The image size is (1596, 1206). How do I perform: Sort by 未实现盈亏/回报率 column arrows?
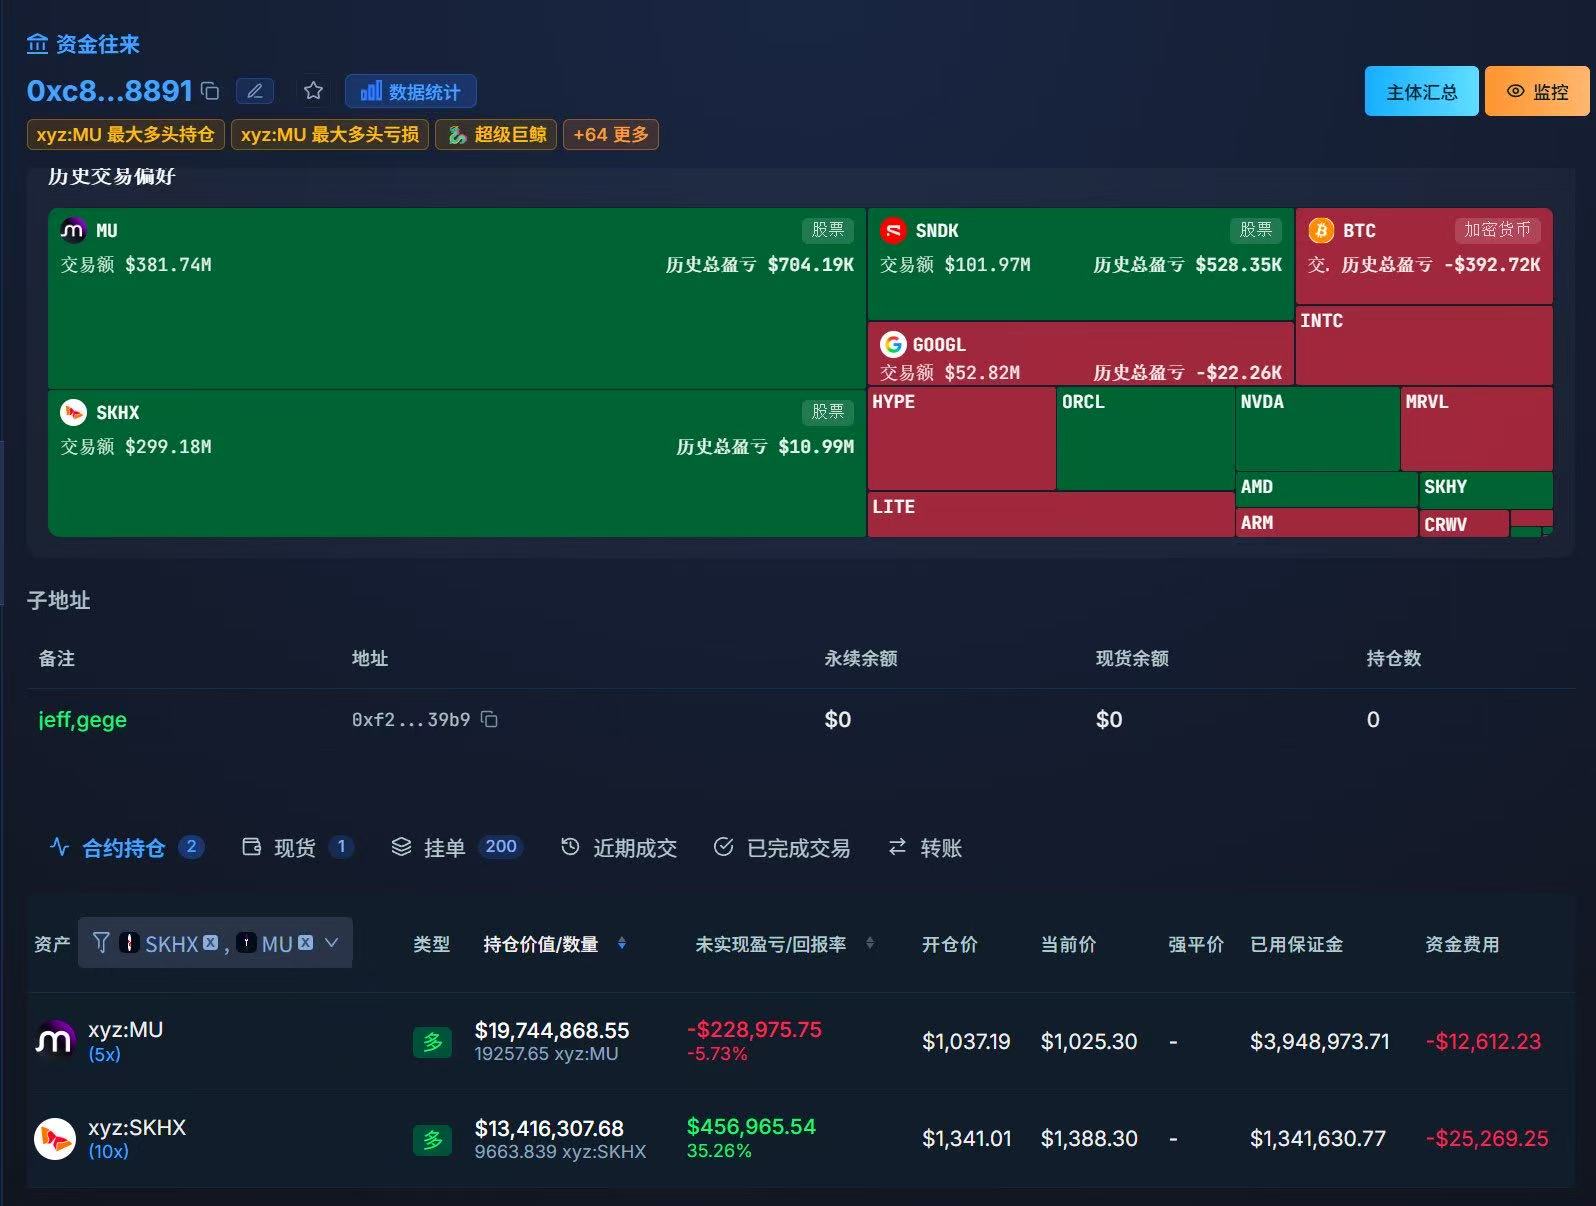[x=869, y=943]
